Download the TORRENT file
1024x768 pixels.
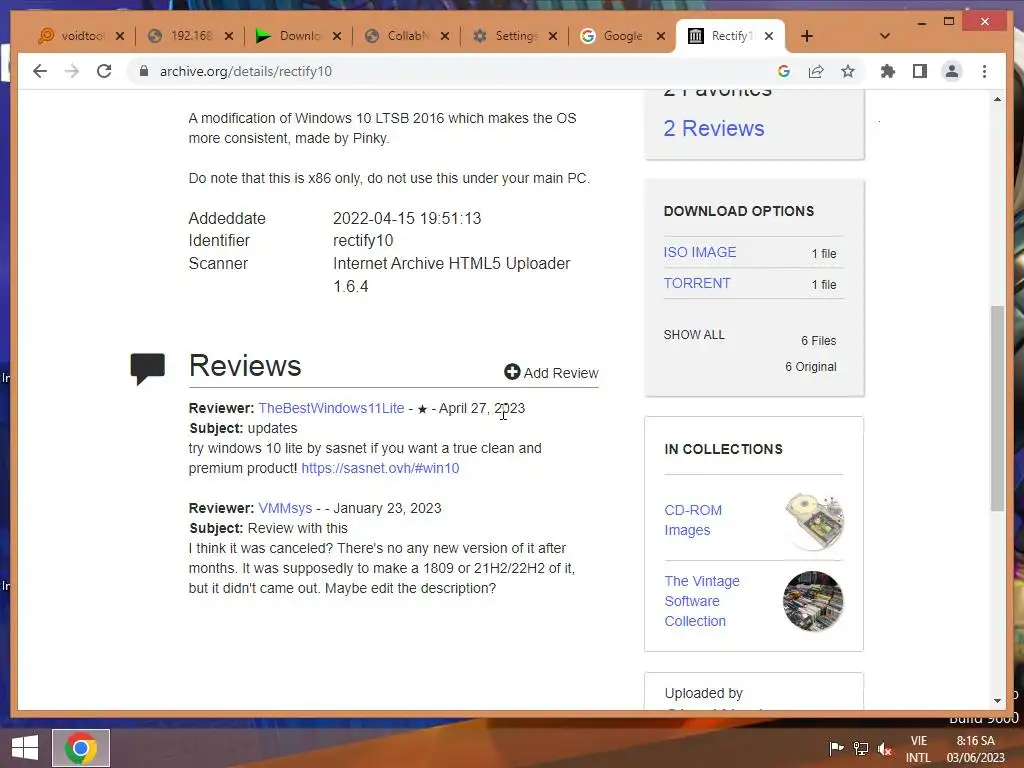click(x=697, y=283)
